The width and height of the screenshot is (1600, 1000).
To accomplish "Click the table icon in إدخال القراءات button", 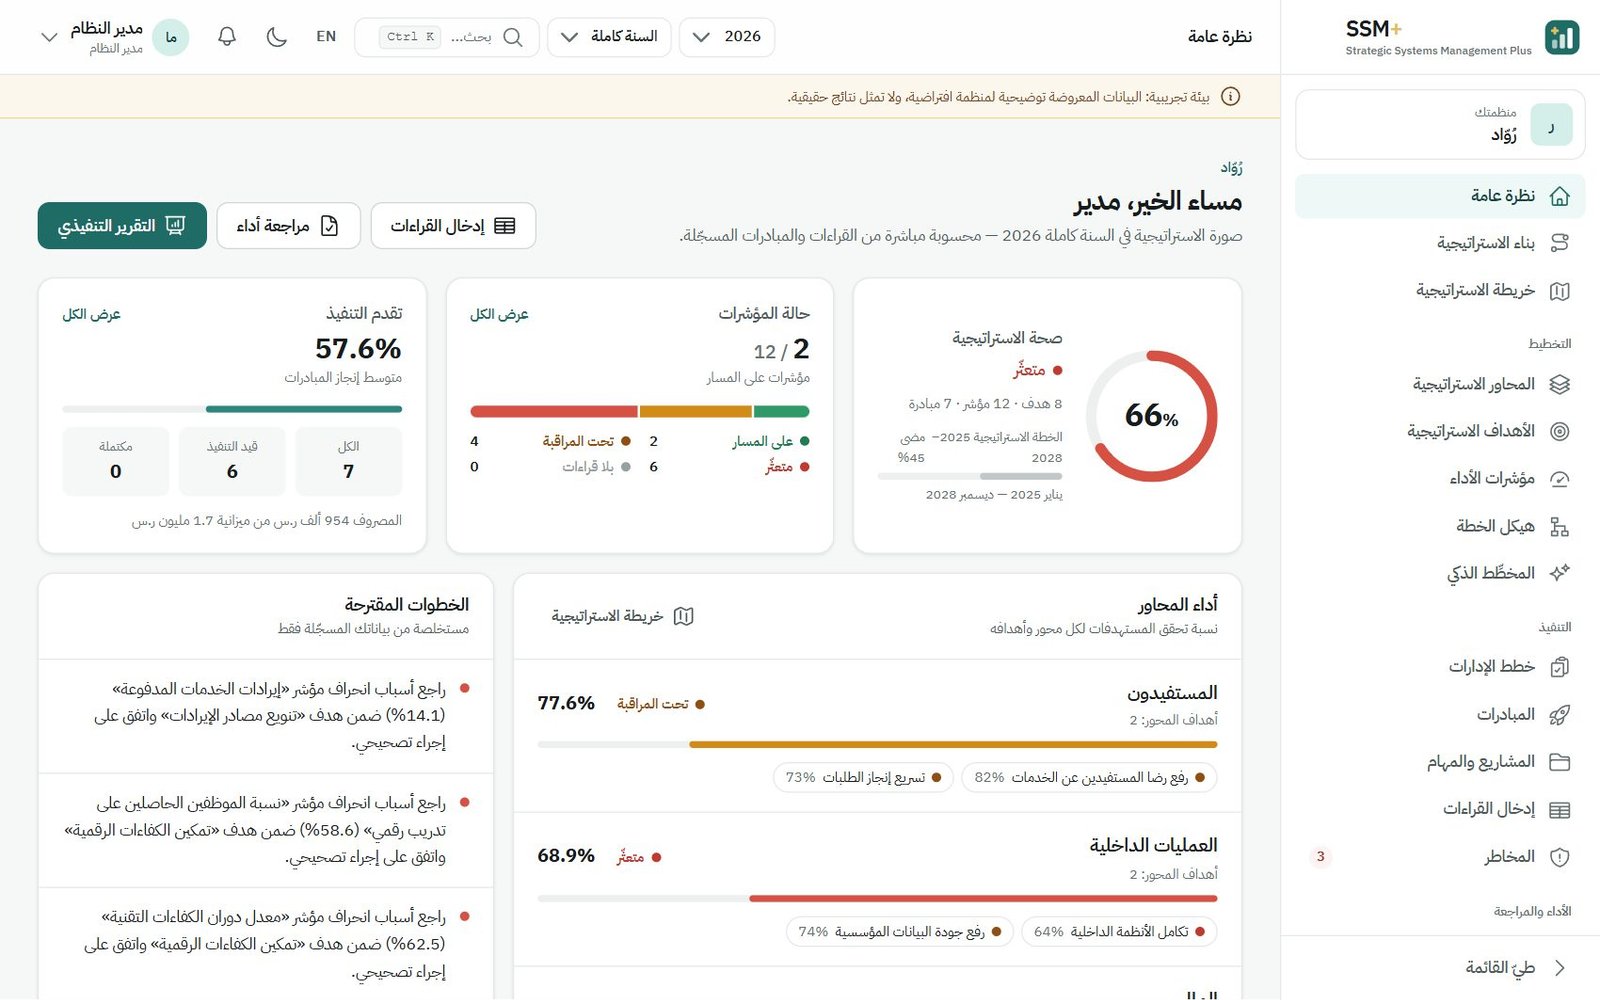I will click(505, 226).
